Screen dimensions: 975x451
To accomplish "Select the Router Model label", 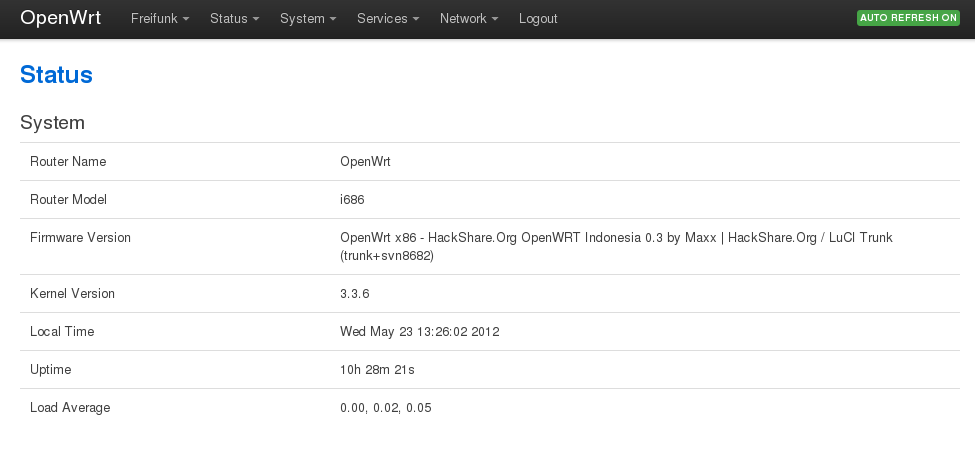I will pyautogui.click(x=68, y=200).
